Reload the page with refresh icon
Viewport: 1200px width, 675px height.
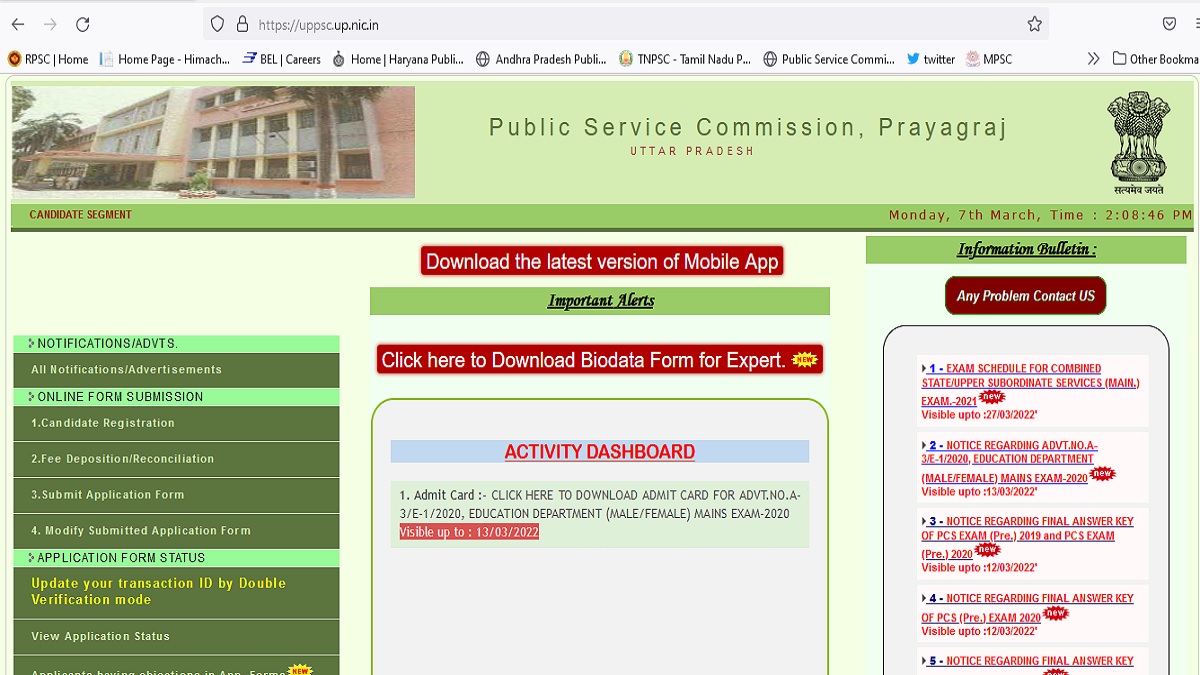point(83,24)
